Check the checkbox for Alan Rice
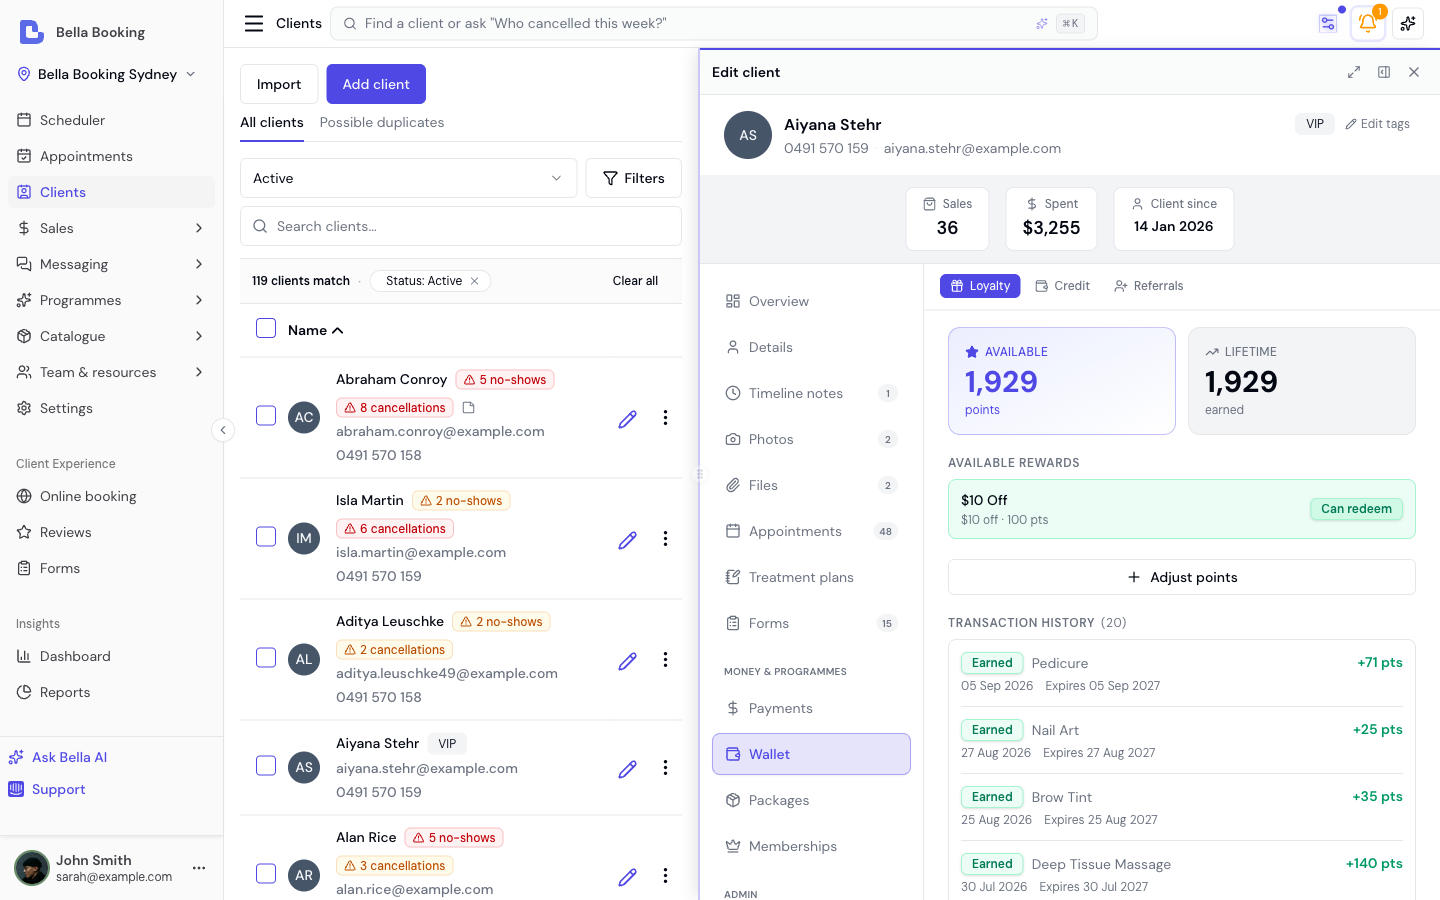Viewport: 1440px width, 900px height. [x=266, y=874]
